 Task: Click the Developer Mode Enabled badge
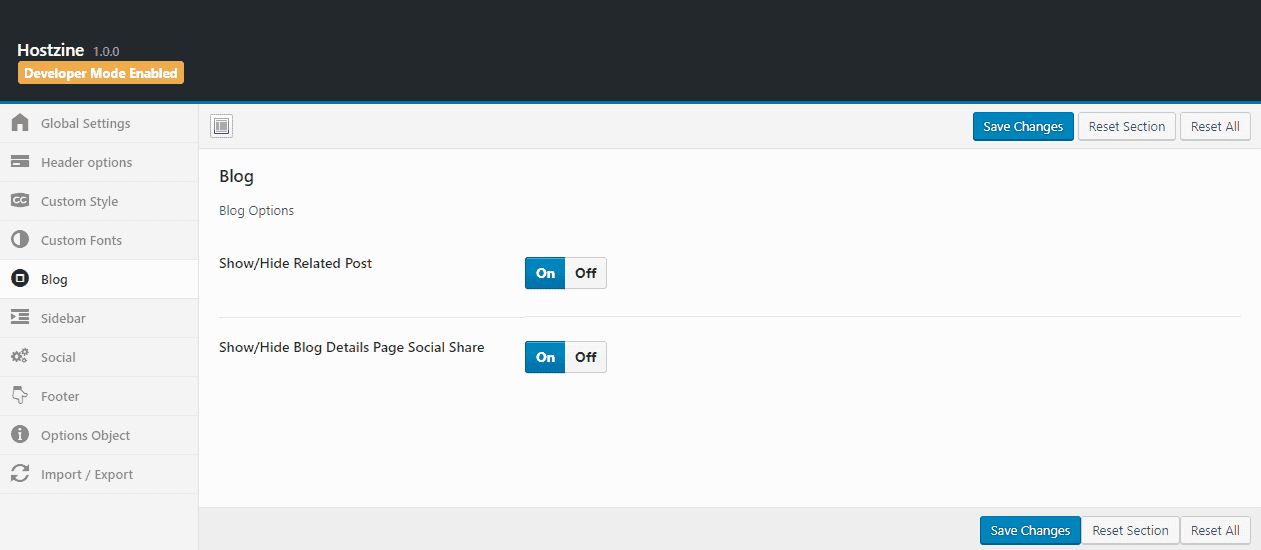tap(101, 73)
